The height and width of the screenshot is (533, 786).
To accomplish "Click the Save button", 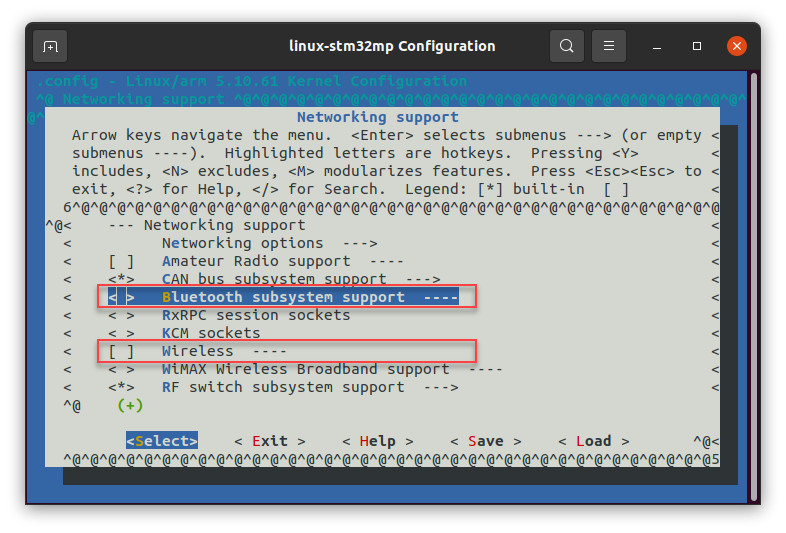I will click(x=486, y=441).
